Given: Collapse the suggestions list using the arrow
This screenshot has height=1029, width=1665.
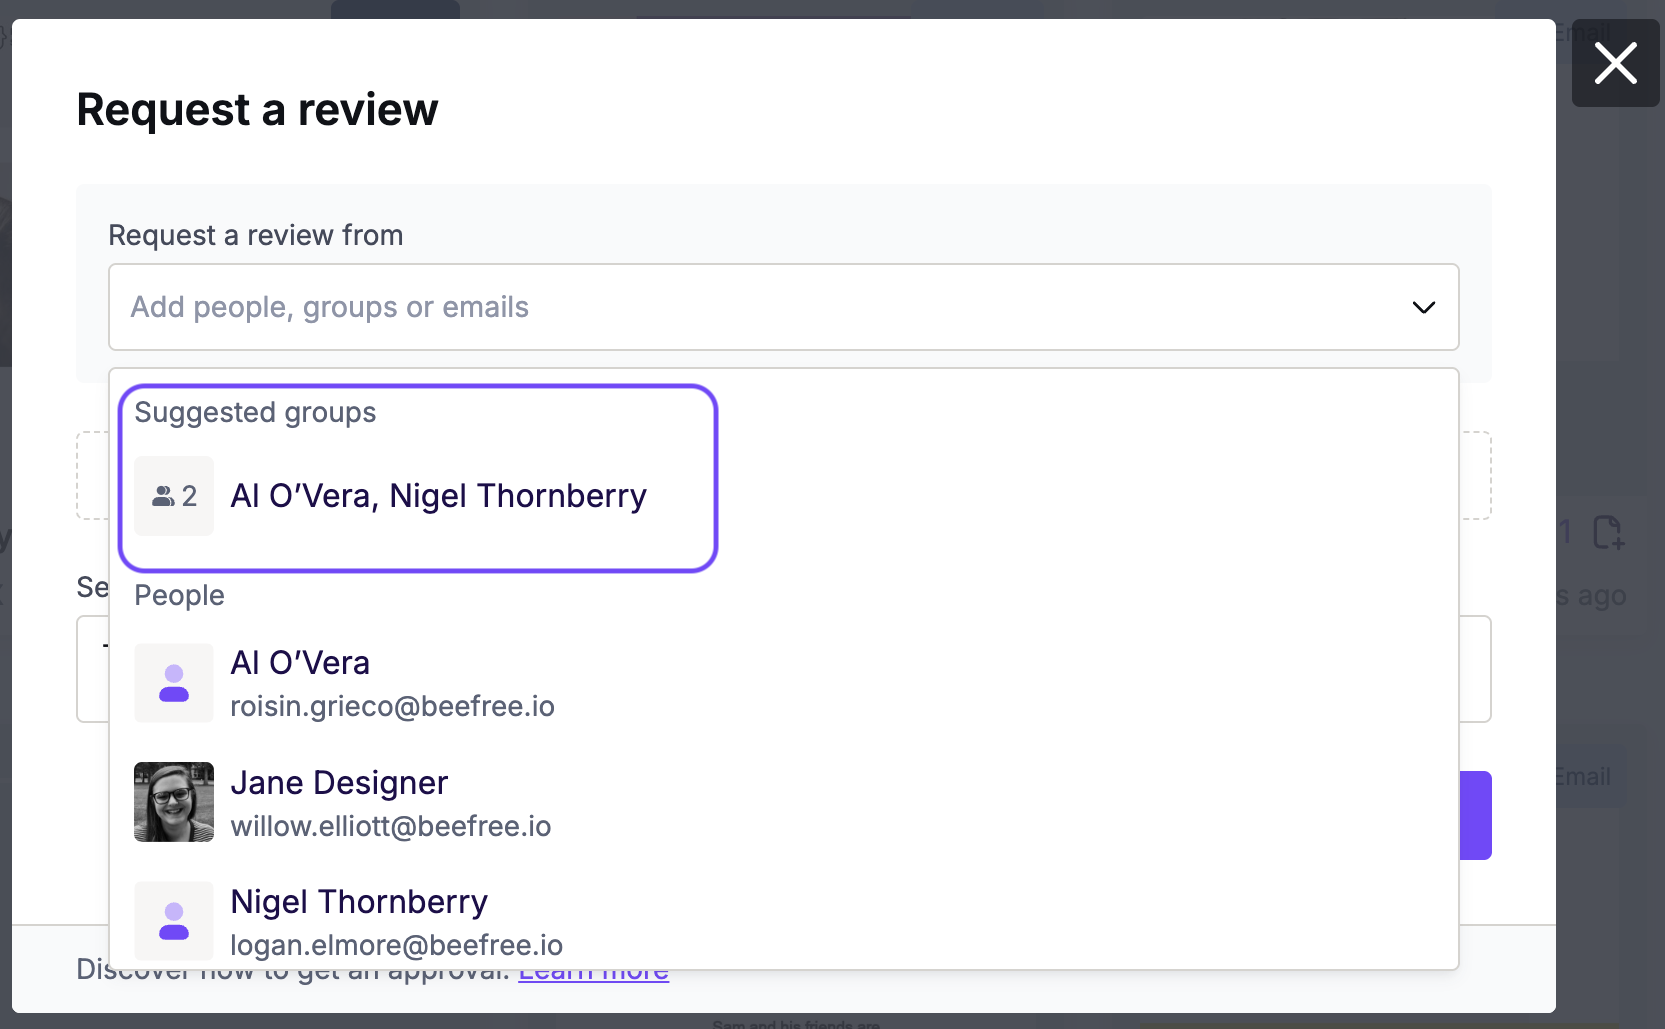Looking at the screenshot, I should 1424,307.
